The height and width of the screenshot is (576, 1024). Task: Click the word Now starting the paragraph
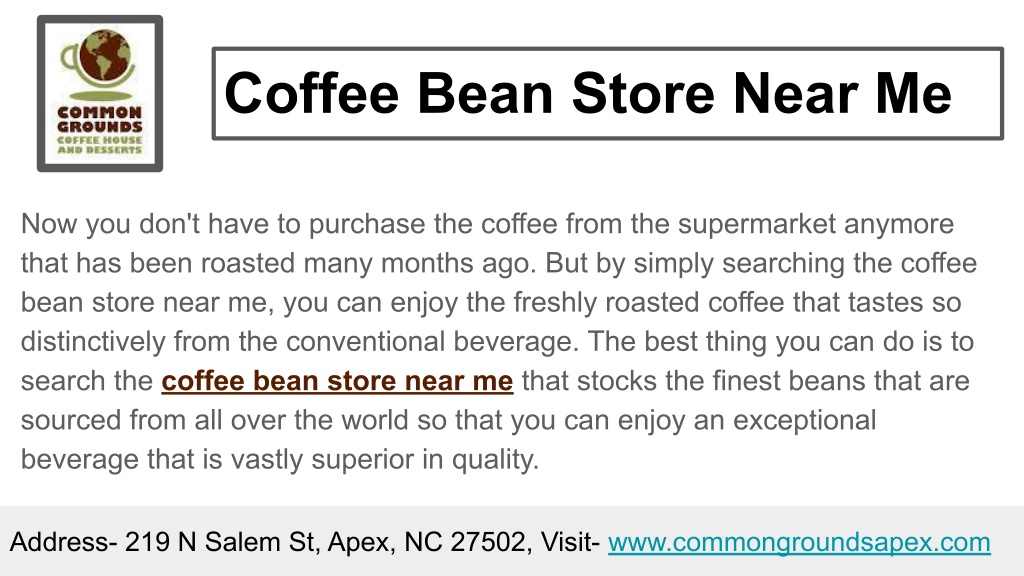(x=49, y=224)
